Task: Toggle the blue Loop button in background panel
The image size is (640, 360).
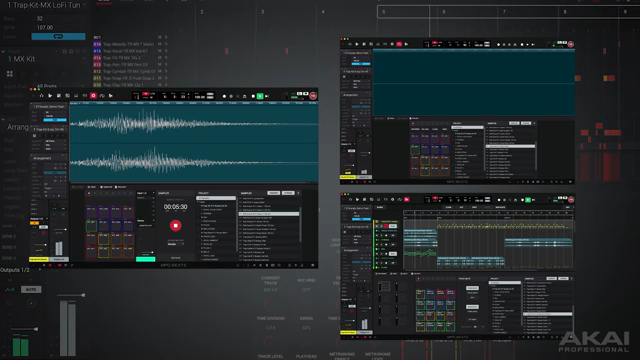Action: coord(58,37)
